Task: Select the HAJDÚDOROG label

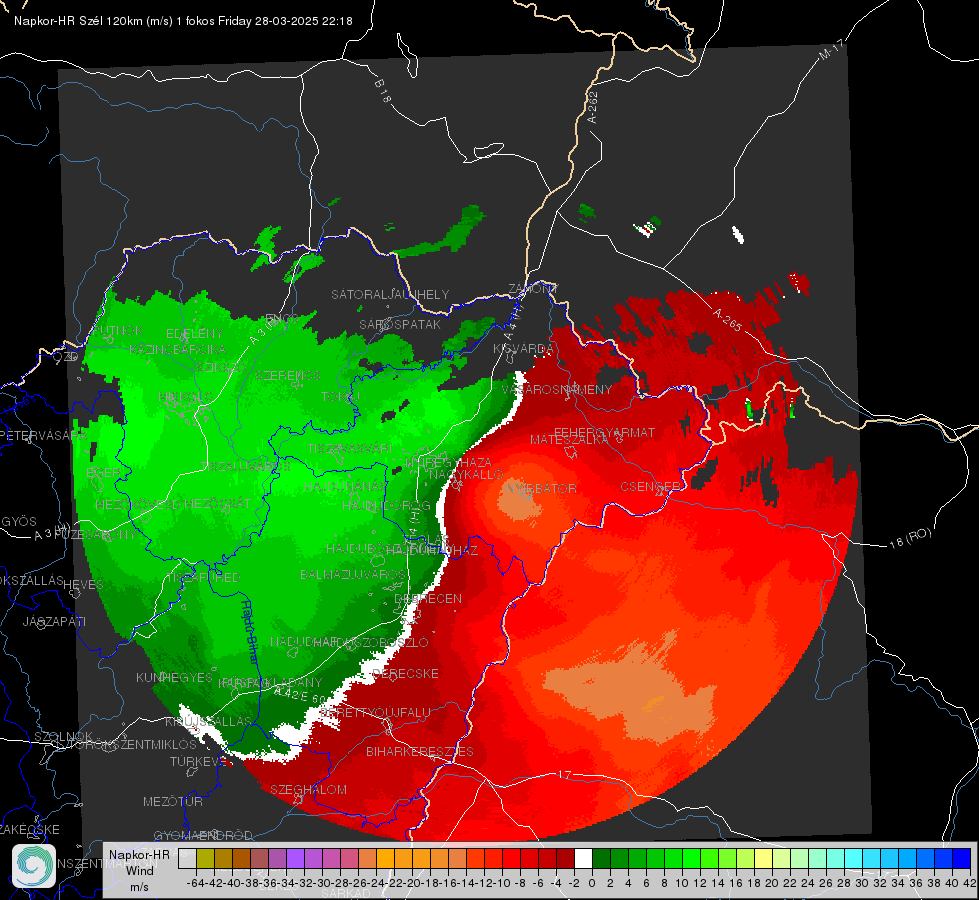Action: point(386,505)
